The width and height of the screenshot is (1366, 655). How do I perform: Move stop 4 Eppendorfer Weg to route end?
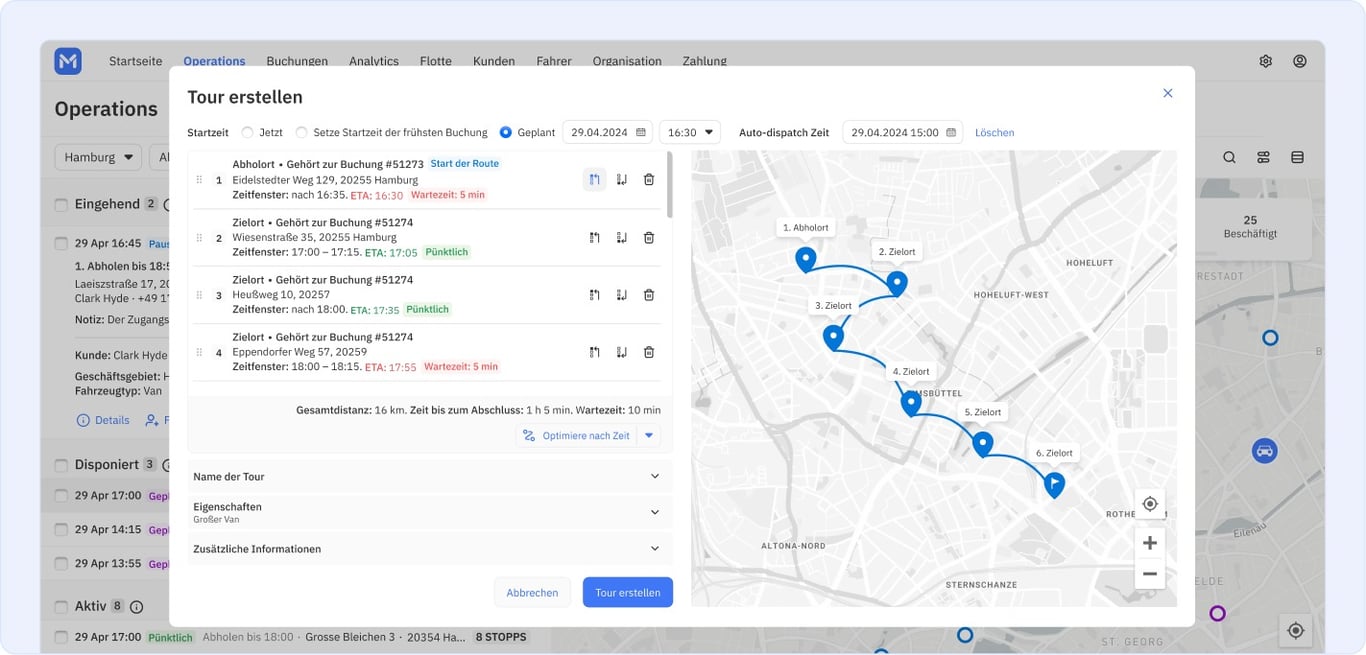coord(622,352)
